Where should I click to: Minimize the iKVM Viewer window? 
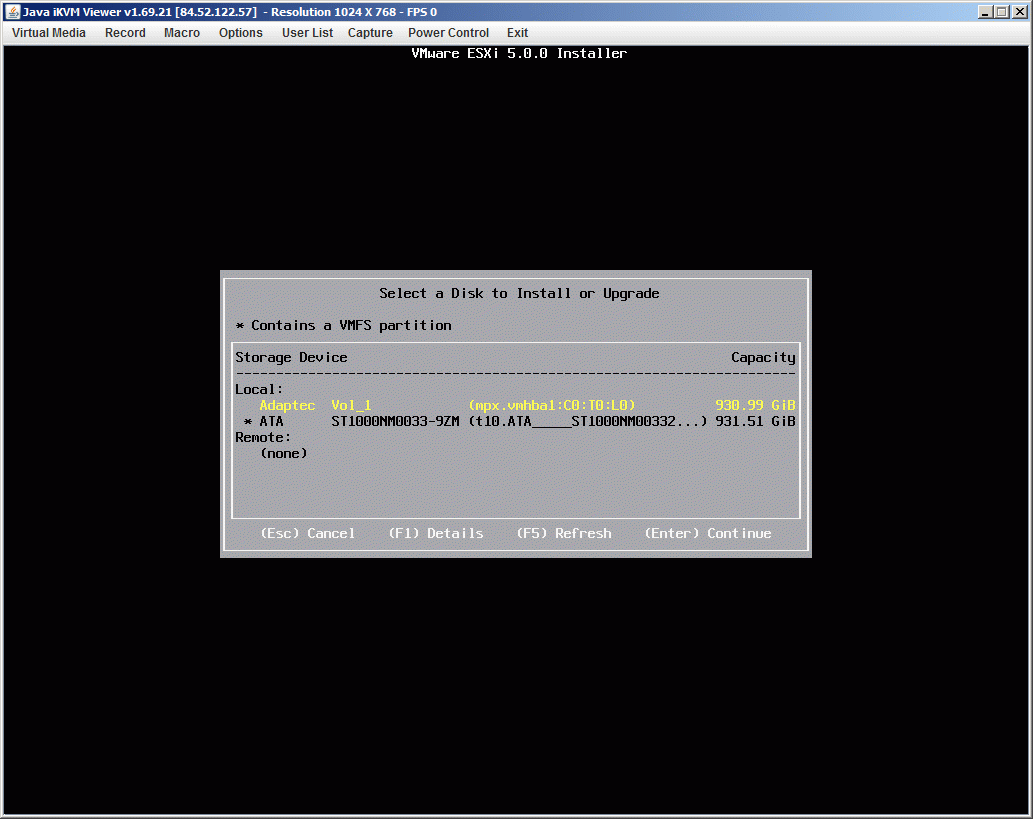tap(985, 12)
